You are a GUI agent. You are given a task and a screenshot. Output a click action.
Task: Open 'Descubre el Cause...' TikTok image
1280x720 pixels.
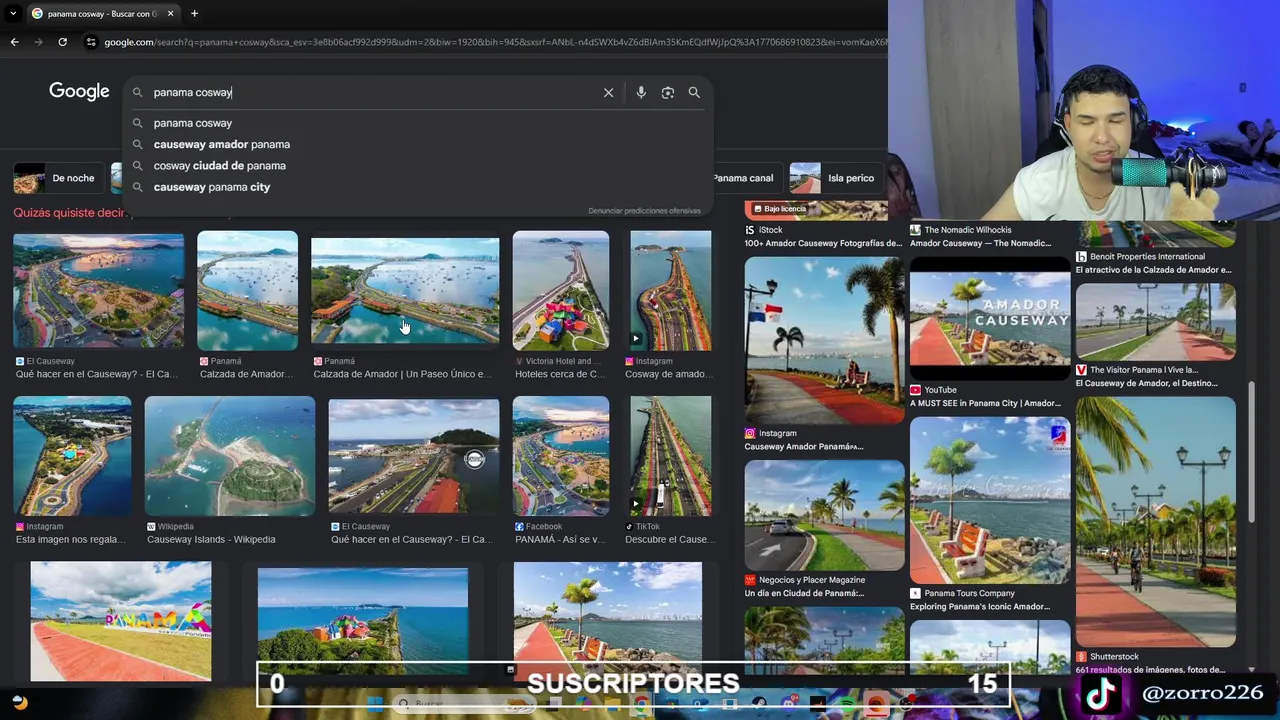pyautogui.click(x=670, y=456)
